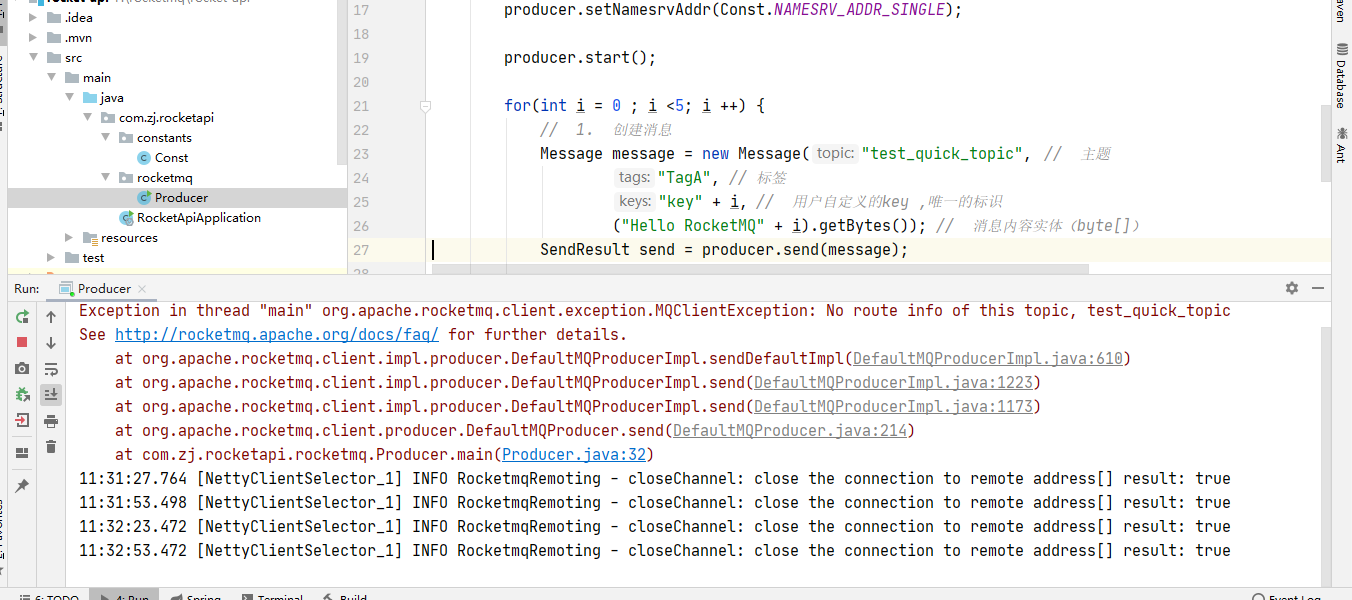Click the project tree vertical scrollbar
Viewport: 1352px width, 600px height.
click(x=343, y=82)
